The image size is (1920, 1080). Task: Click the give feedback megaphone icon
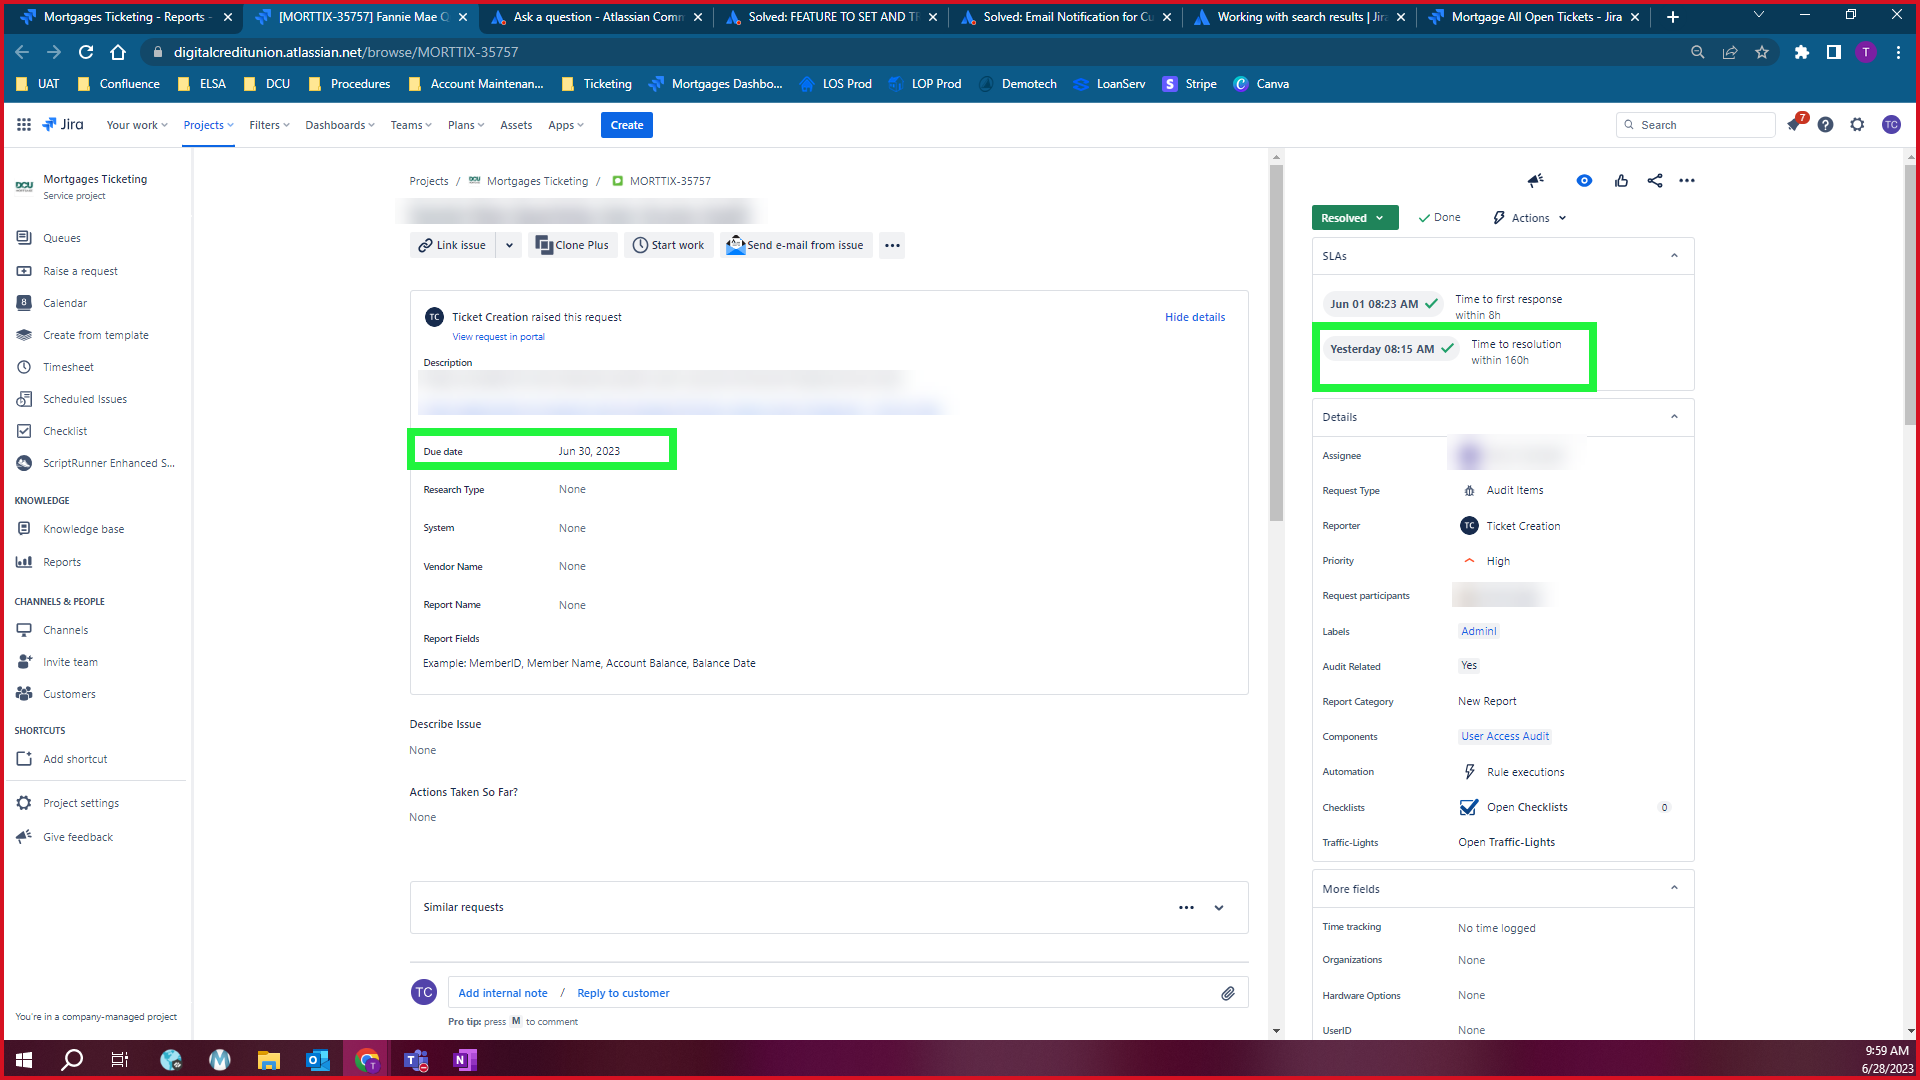pos(1536,181)
